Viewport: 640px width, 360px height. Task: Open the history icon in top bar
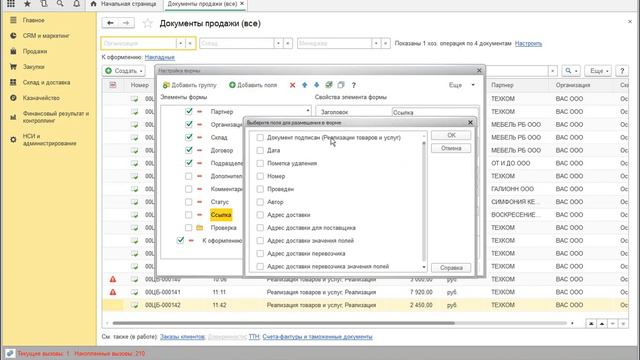(44, 4)
